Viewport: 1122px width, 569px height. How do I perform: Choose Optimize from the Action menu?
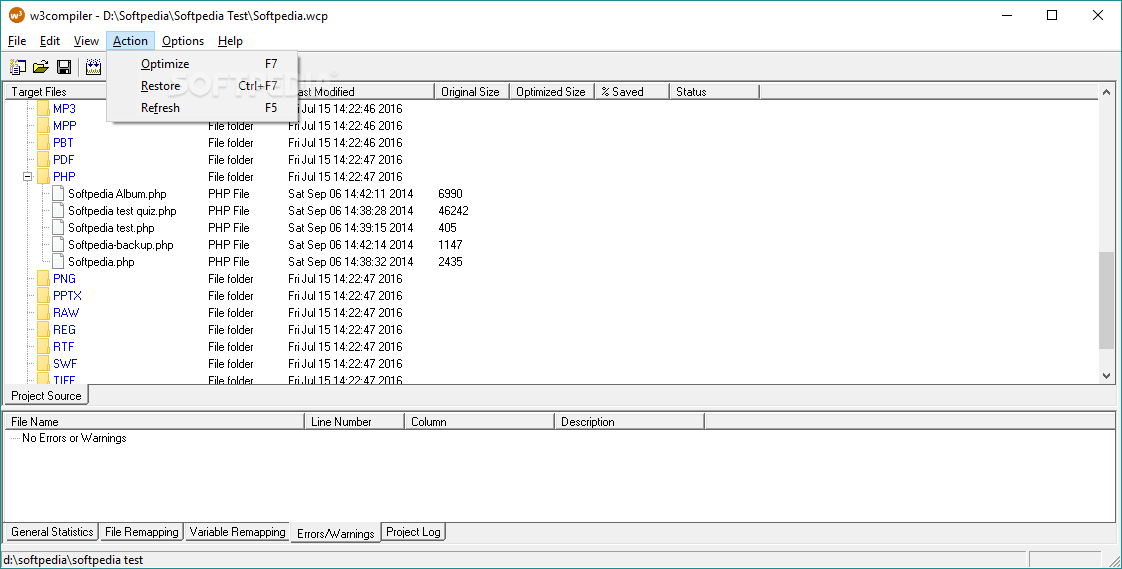pos(203,64)
